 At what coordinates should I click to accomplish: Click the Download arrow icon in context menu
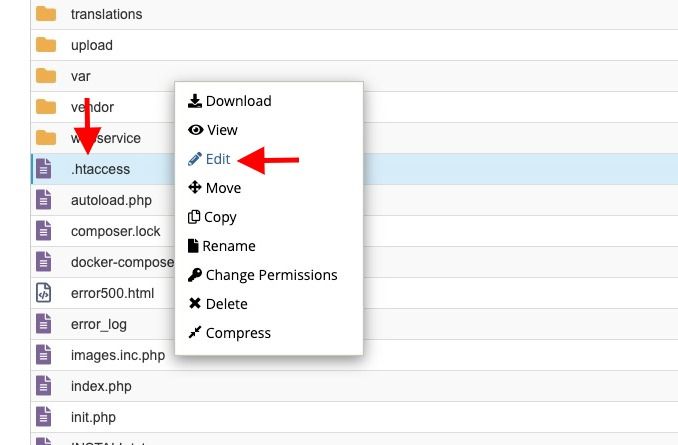(195, 101)
